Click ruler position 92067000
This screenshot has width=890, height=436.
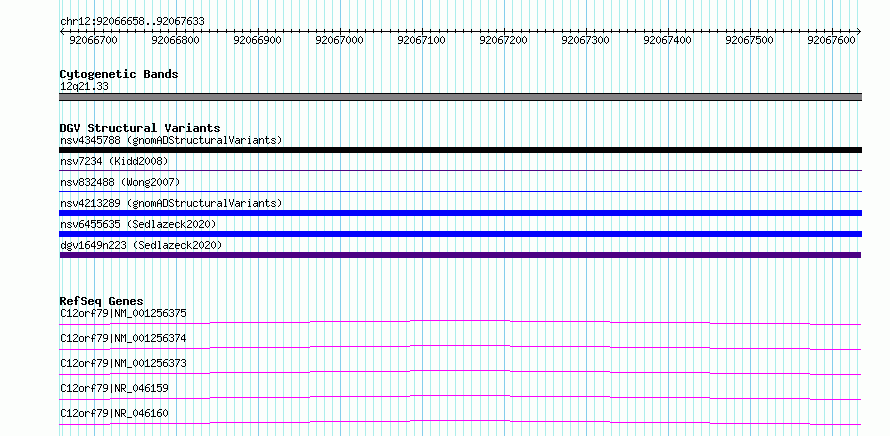point(339,40)
